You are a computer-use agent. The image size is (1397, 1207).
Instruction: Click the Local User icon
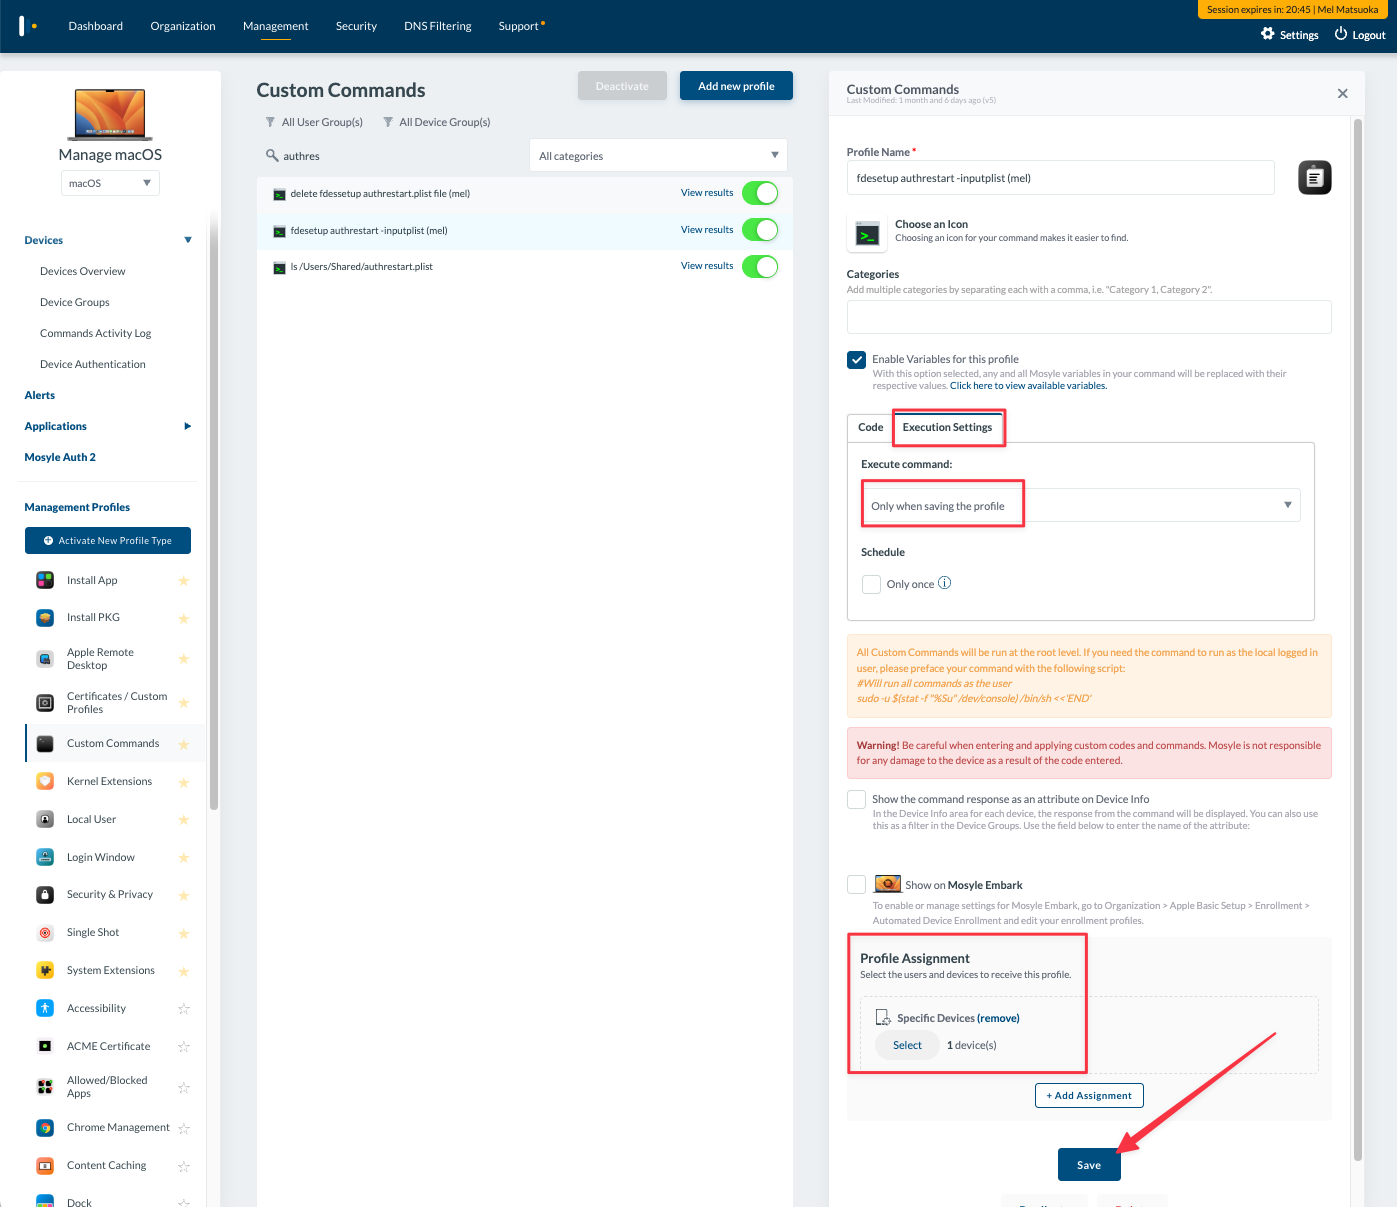[x=45, y=820]
